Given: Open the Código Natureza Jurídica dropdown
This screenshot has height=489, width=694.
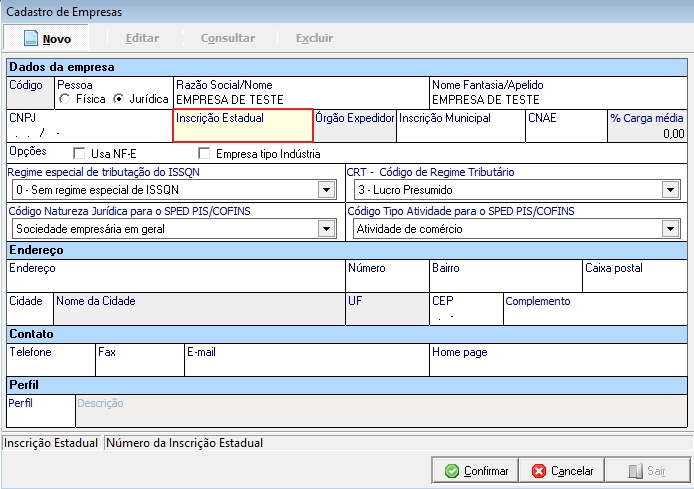Looking at the screenshot, I should 325,229.
